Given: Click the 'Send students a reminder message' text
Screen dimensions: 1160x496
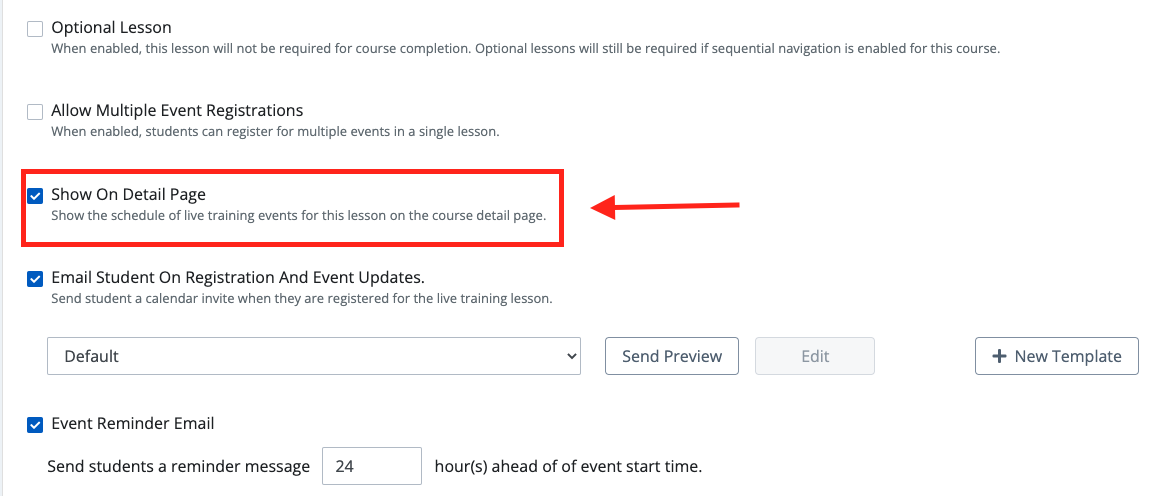Looking at the screenshot, I should click(178, 467).
